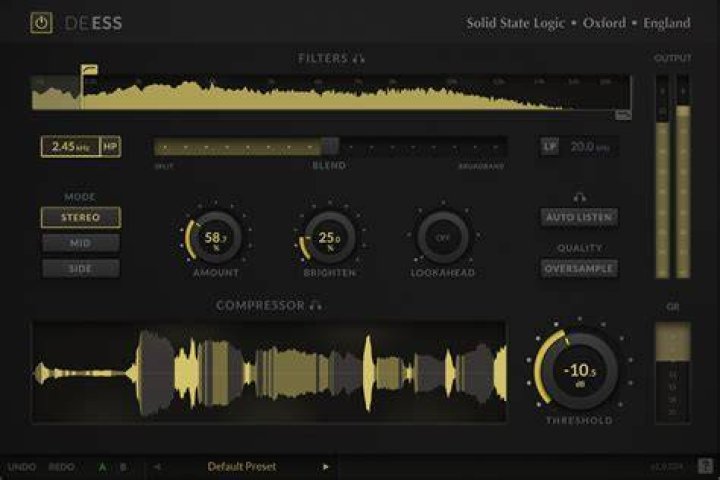The width and height of the screenshot is (720, 480).
Task: Click the left OUTPUT level meter
Action: 662,177
